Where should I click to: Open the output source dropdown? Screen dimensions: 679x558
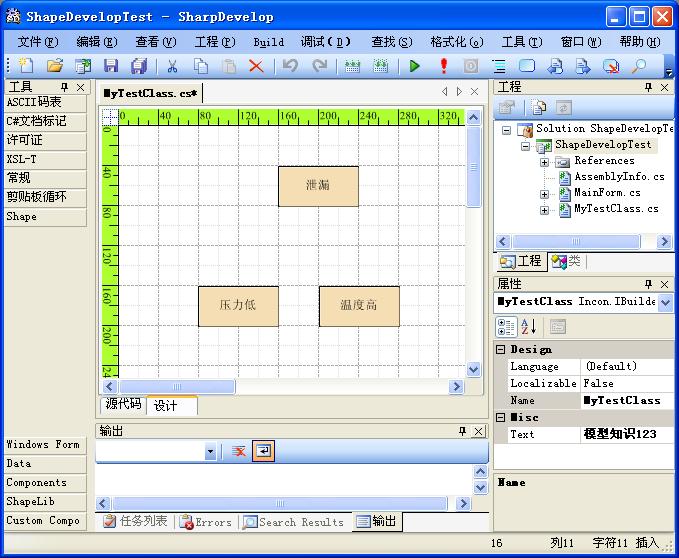click(x=210, y=452)
